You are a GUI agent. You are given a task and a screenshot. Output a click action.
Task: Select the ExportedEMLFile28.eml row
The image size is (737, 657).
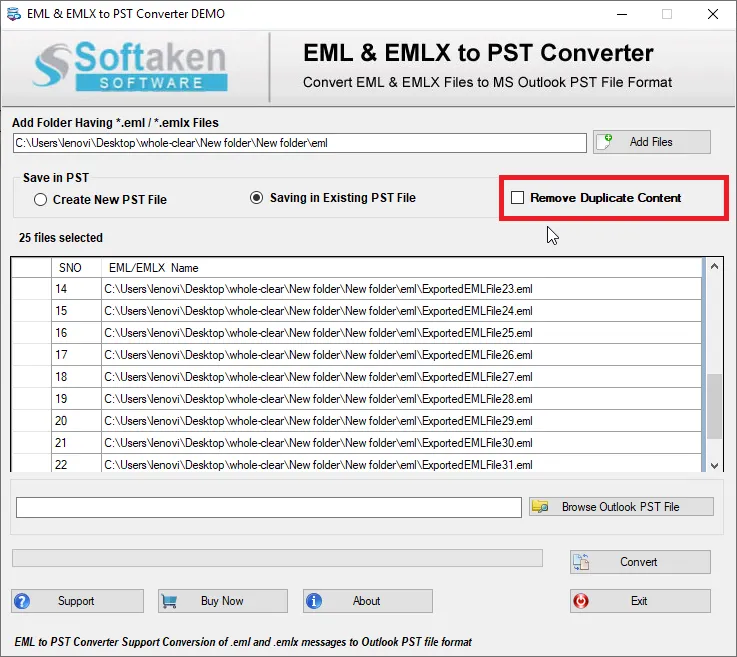click(356, 399)
